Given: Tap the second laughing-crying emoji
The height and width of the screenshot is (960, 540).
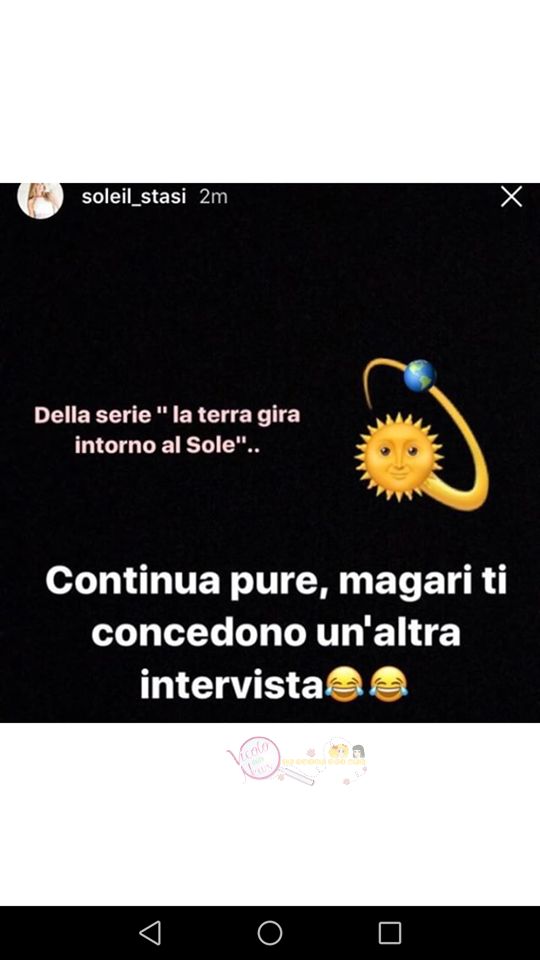Looking at the screenshot, I should [389, 684].
